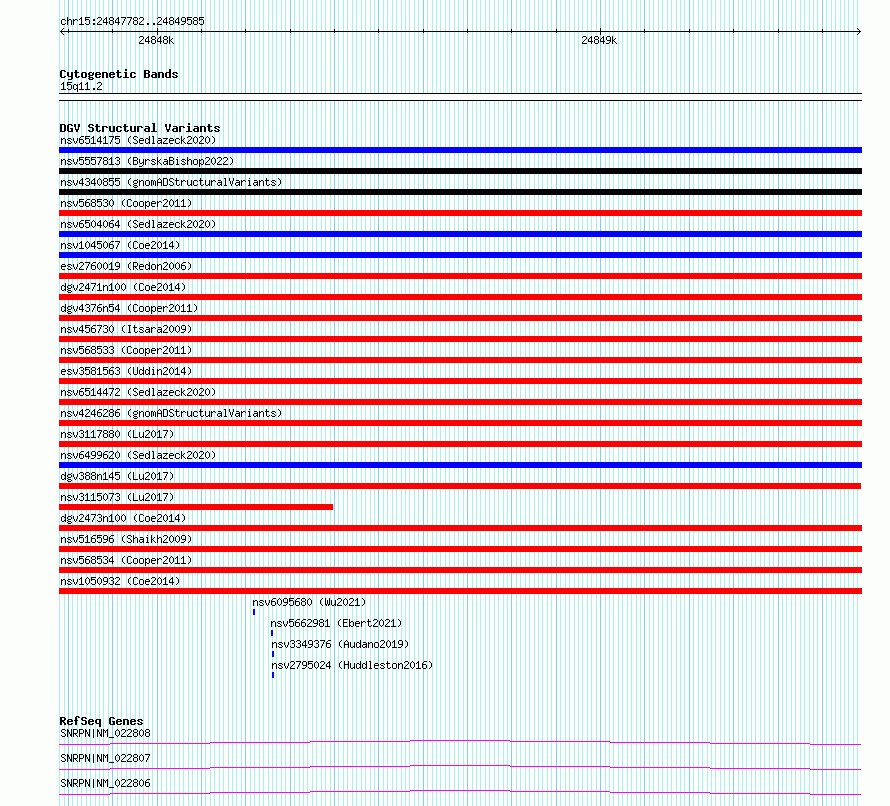Click the RefSeq Genes track title

pyautogui.click(x=101, y=721)
